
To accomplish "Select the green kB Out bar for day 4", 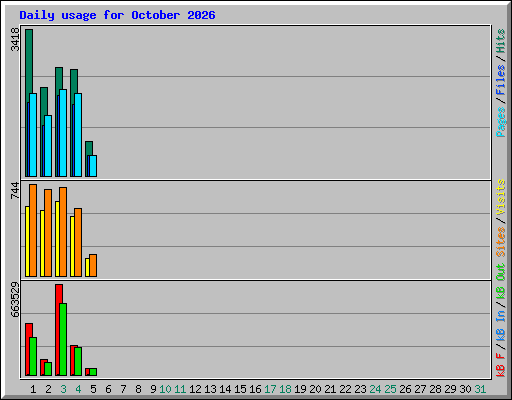I will [78, 362].
